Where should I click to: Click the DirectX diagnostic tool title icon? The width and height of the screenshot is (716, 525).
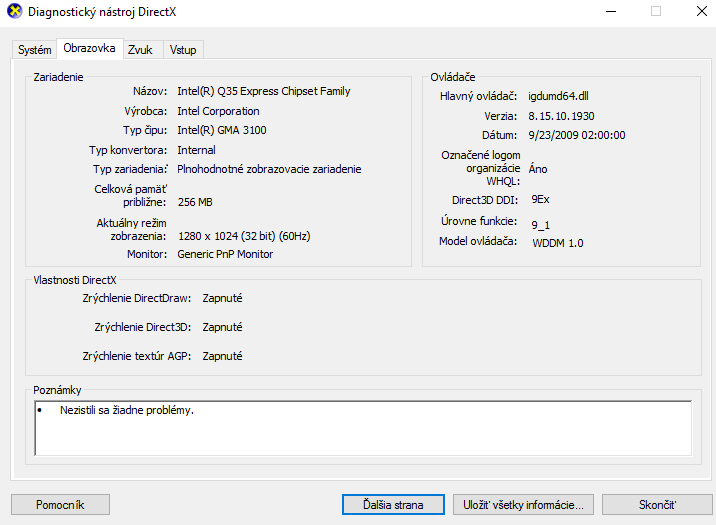click(15, 11)
